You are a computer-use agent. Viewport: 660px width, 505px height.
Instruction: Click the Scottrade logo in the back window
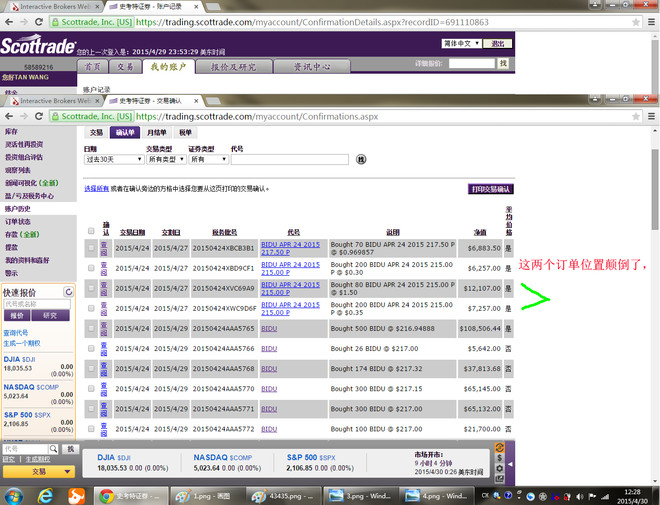point(38,45)
